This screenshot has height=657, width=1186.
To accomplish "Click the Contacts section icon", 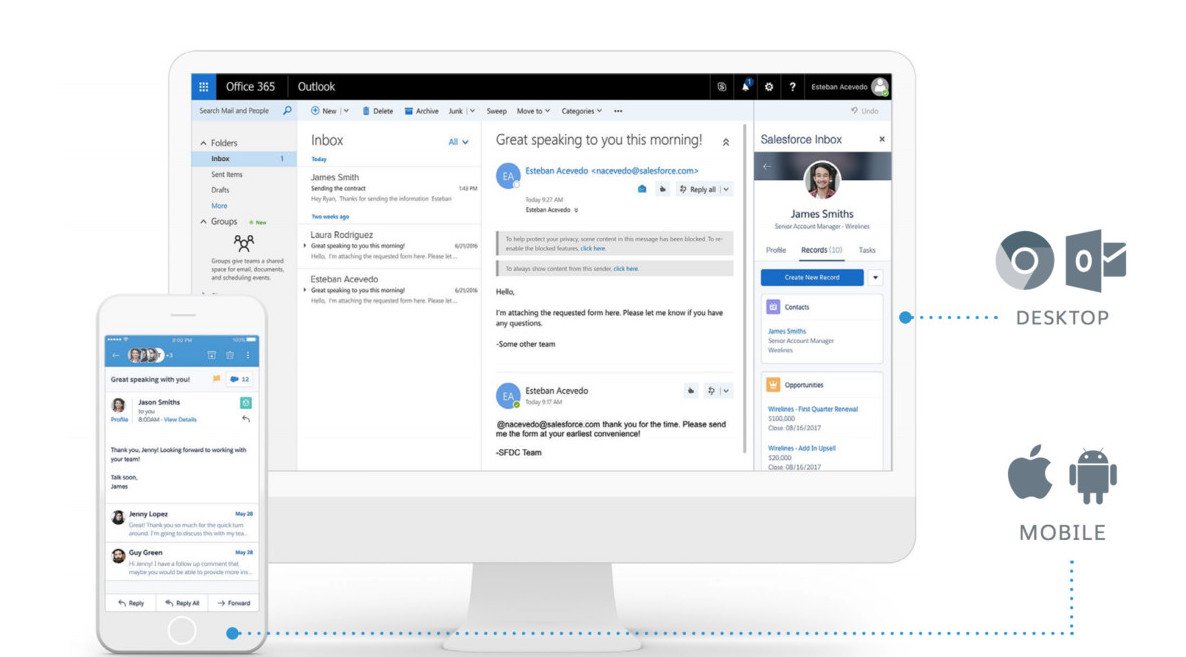I will (x=773, y=307).
